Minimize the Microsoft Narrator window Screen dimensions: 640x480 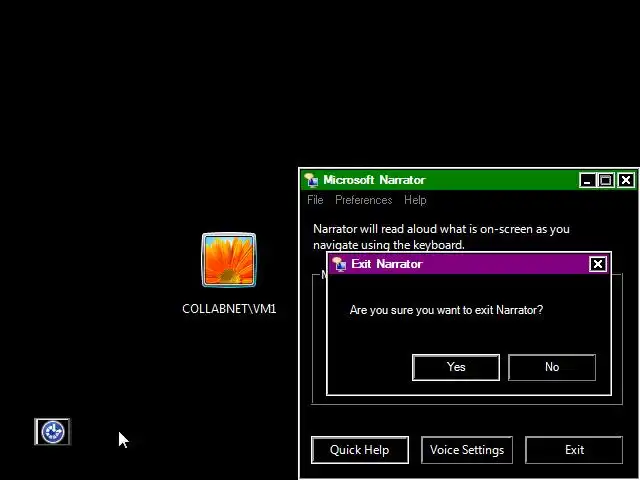[587, 180]
